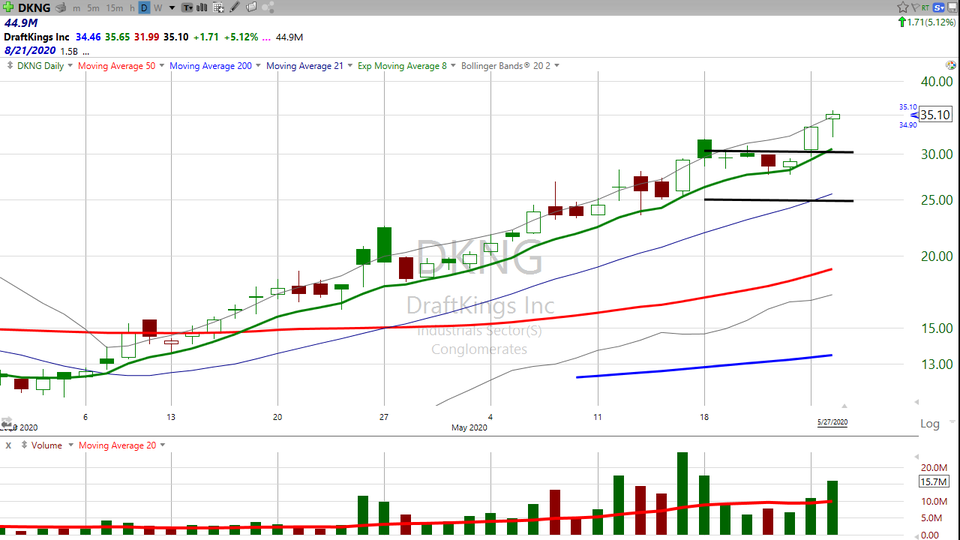Viewport: 960px width, 540px height.
Task: Select the 5m timeframe option
Action: [92, 8]
